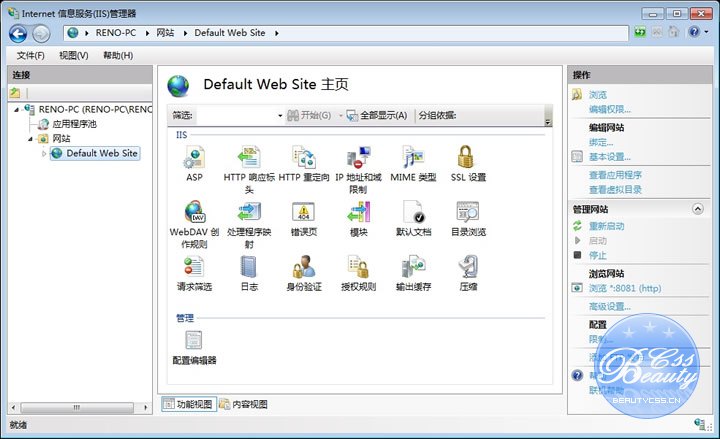Open the MIME 类型 feature
The height and width of the screenshot is (439, 720).
point(412,158)
